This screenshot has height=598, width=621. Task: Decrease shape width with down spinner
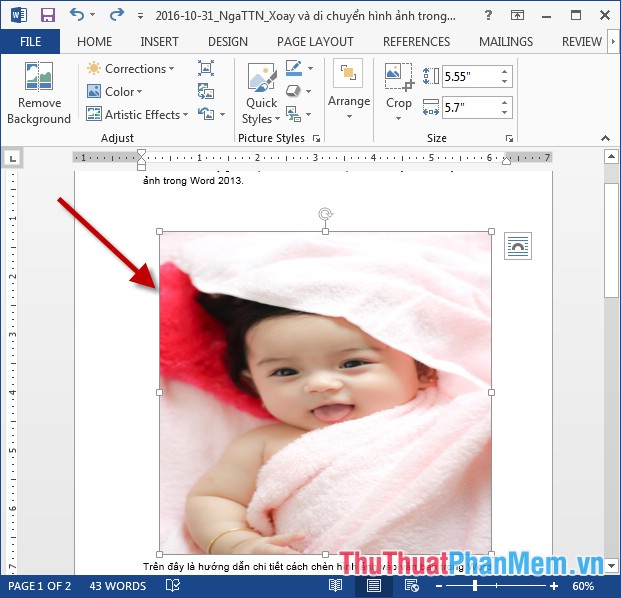tap(504, 112)
